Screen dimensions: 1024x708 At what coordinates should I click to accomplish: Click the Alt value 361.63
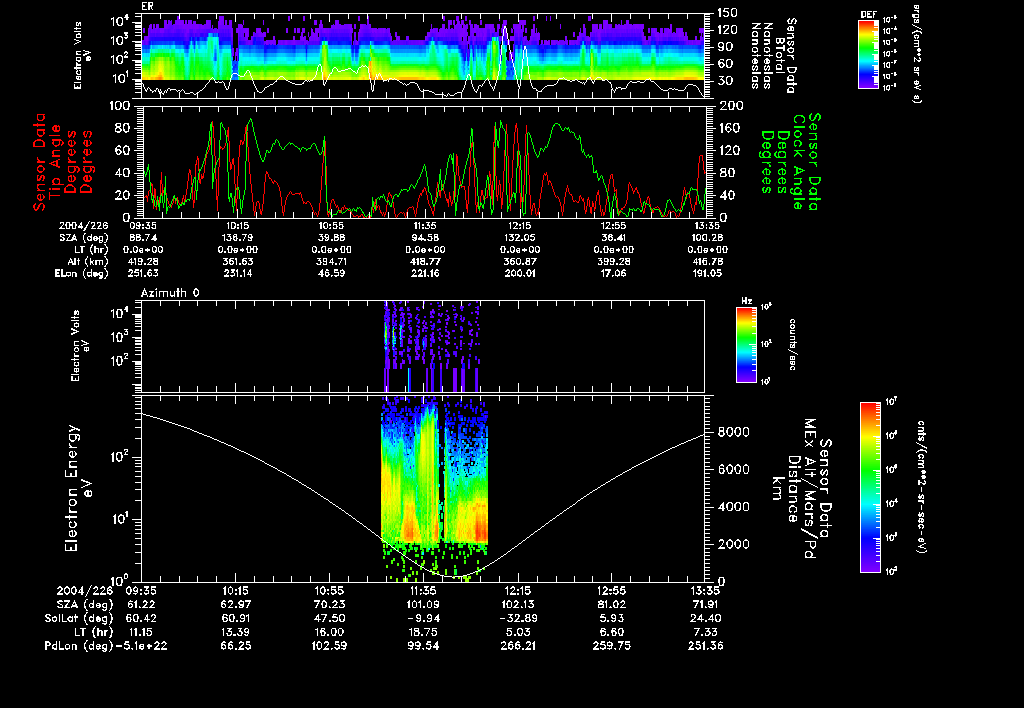tap(238, 261)
